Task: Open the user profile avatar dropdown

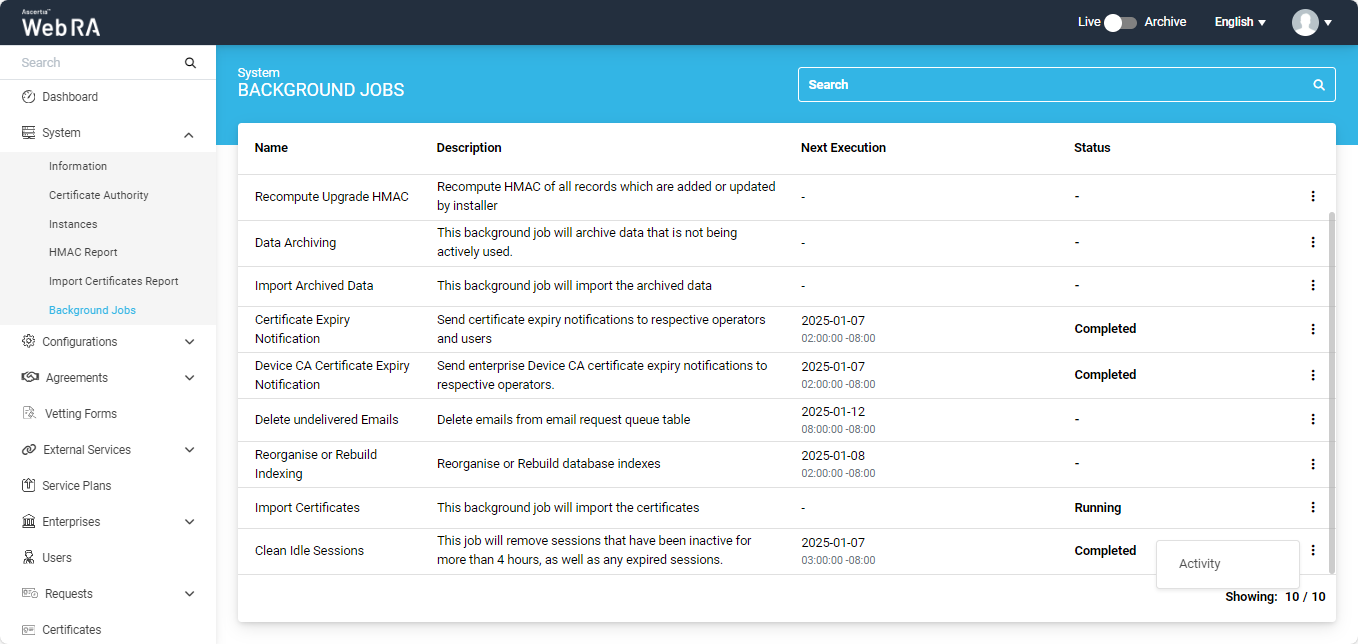Action: 1311,22
